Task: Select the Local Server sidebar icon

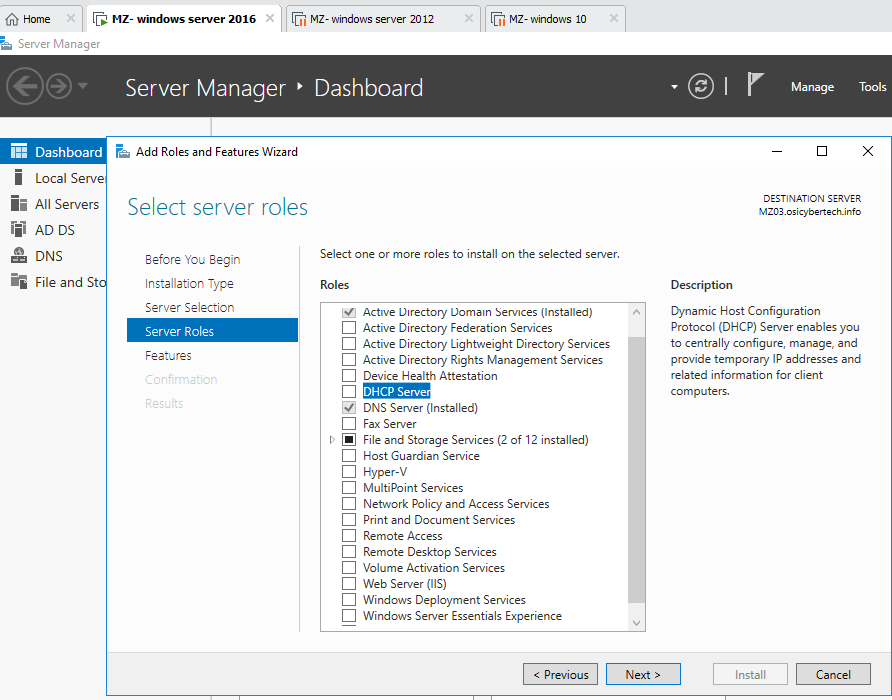Action: coord(19,178)
